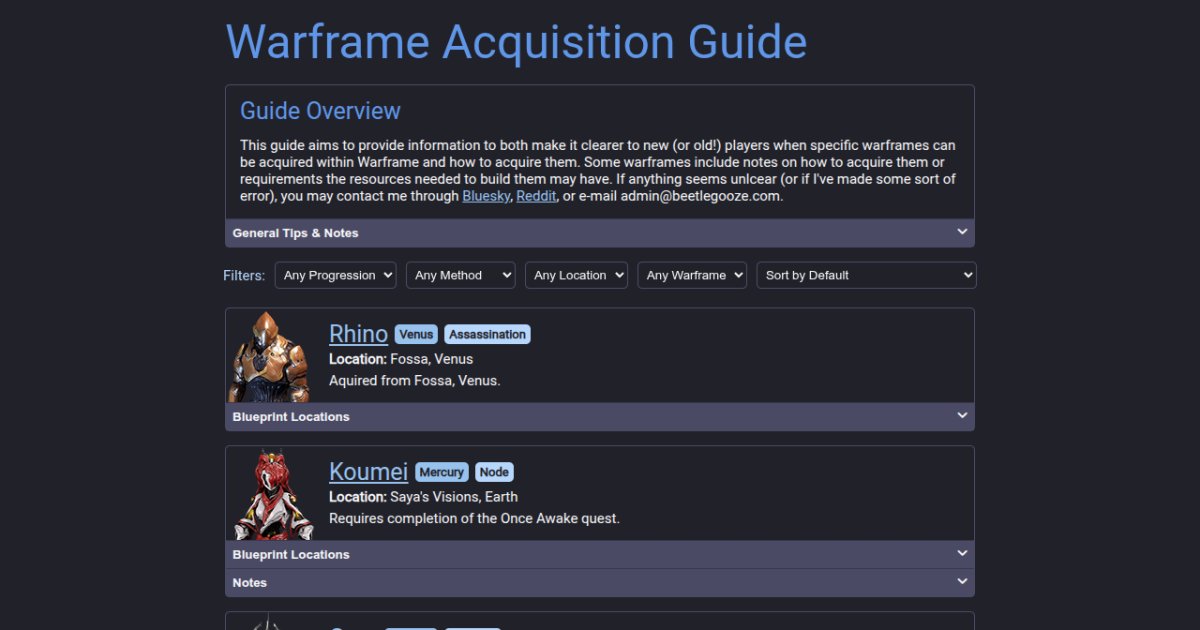Click the chevron on Rhino's Blueprint Locations
This screenshot has height=630, width=1200.
[x=961, y=415]
